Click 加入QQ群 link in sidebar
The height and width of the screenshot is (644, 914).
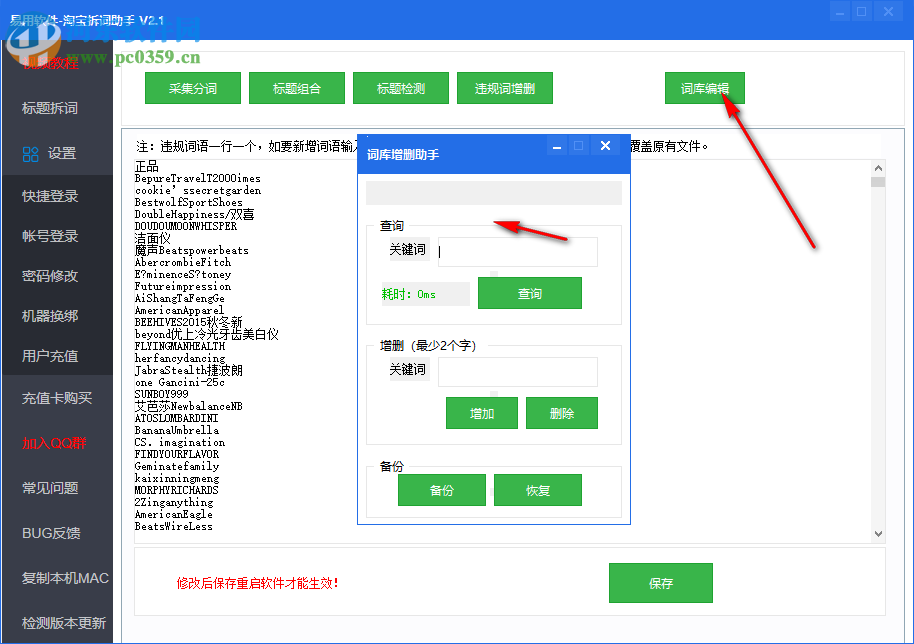click(54, 443)
